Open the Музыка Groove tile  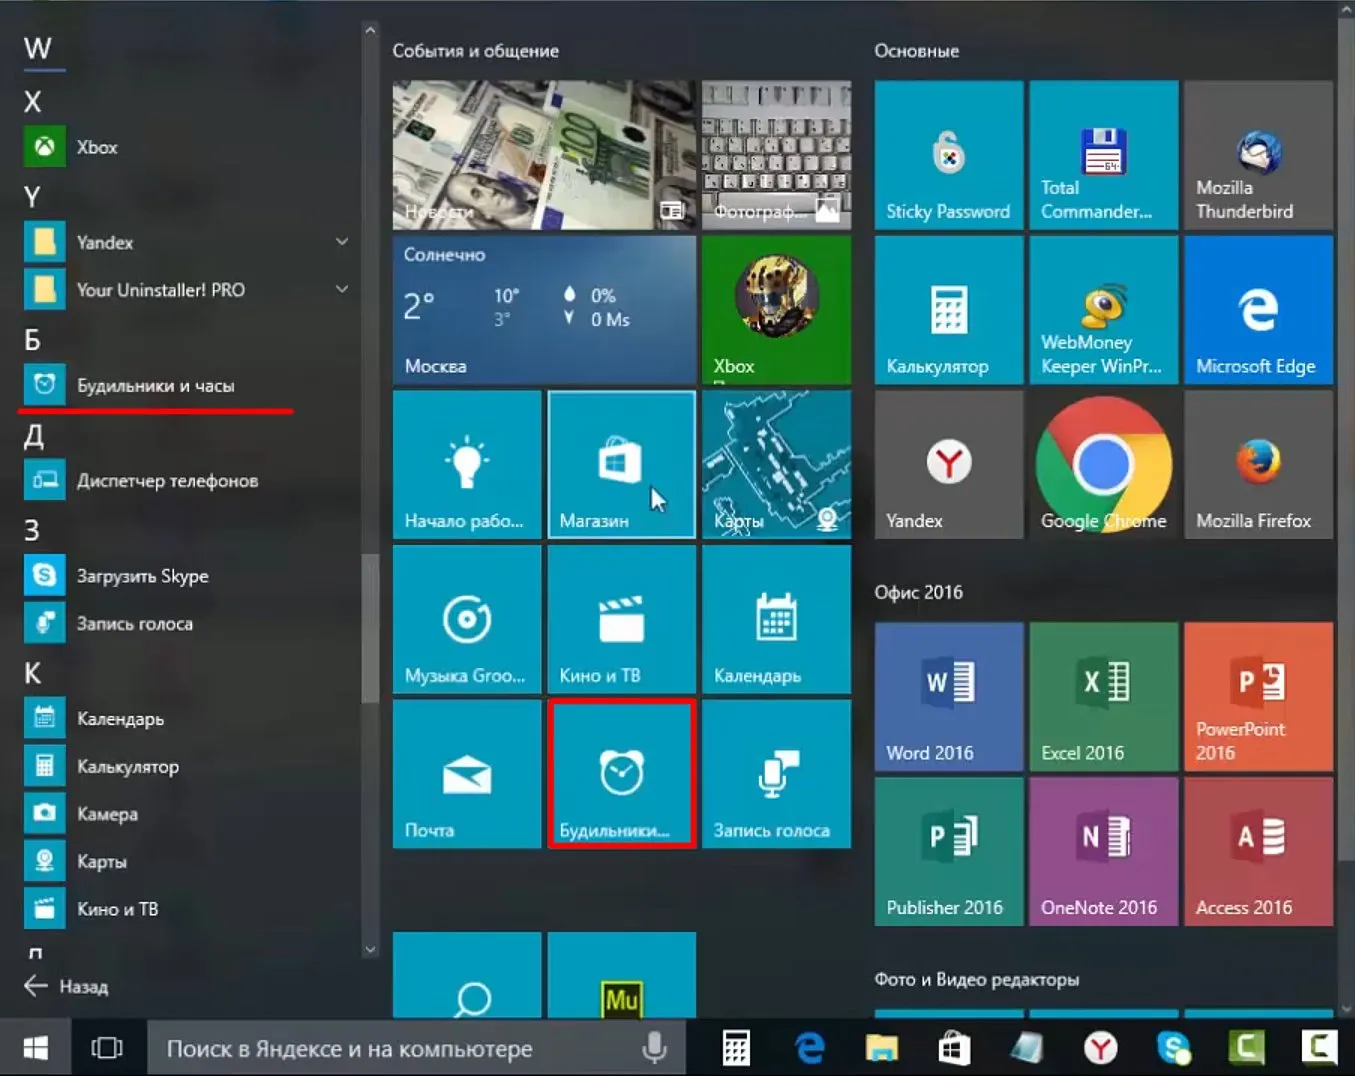tap(467, 619)
